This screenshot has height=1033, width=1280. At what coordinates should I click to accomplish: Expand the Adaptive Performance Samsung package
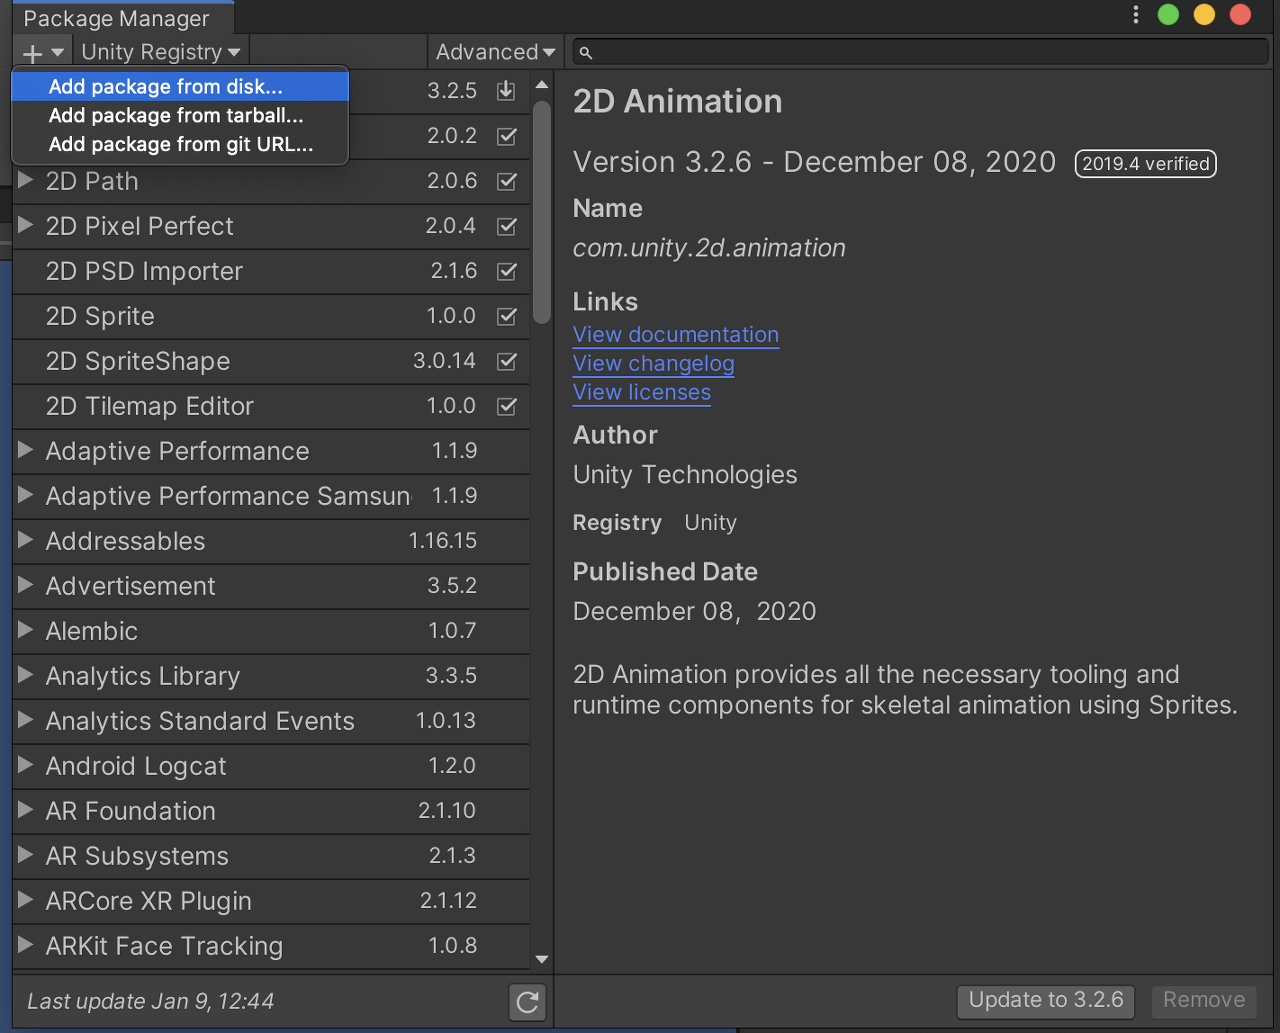click(26, 495)
